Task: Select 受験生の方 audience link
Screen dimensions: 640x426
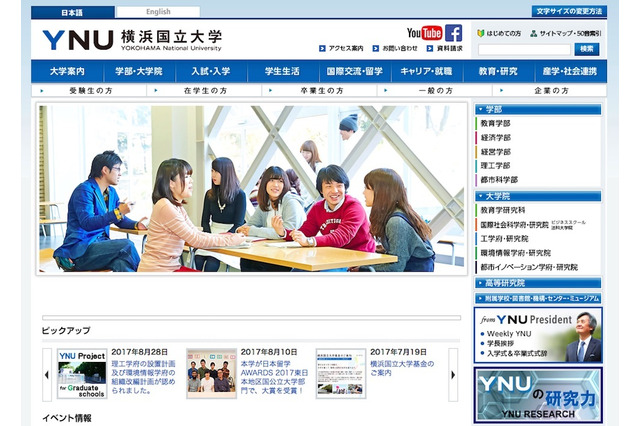Action: click(x=89, y=91)
